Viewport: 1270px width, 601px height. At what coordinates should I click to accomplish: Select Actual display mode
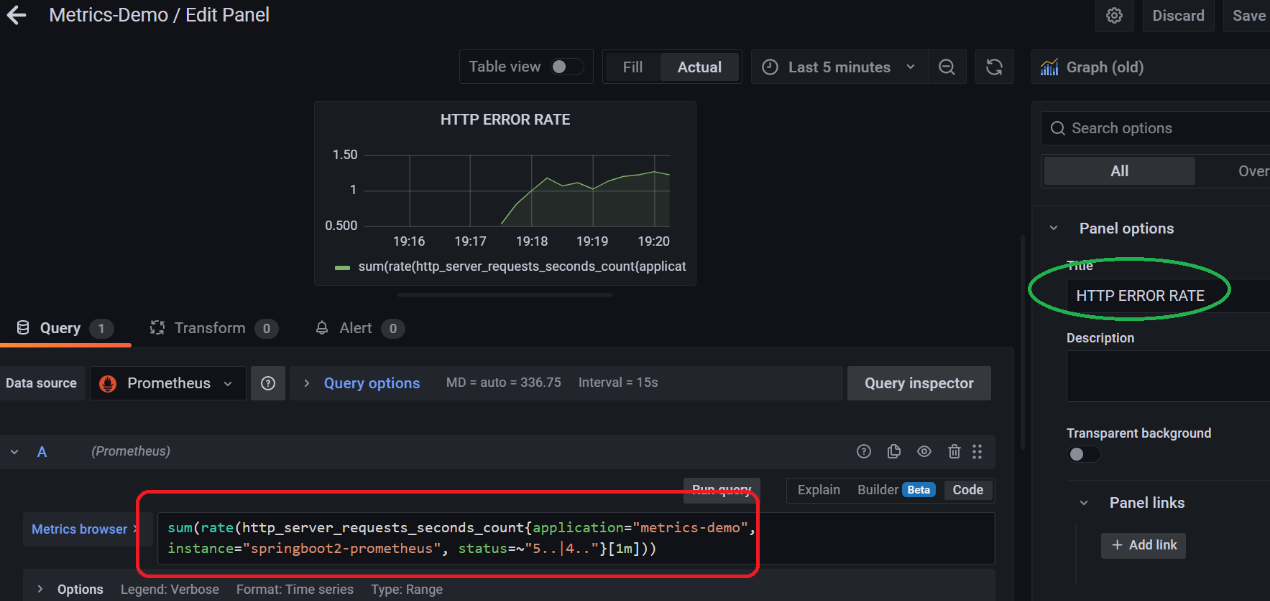click(x=700, y=67)
